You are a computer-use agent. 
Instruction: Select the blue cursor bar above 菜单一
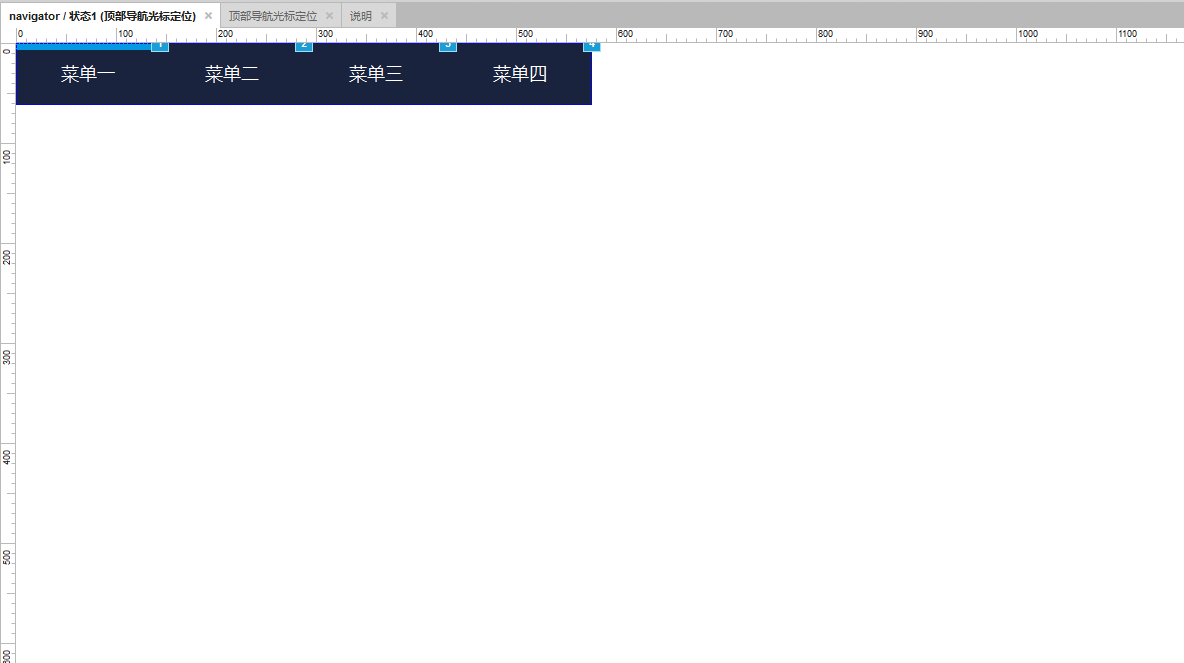click(83, 47)
